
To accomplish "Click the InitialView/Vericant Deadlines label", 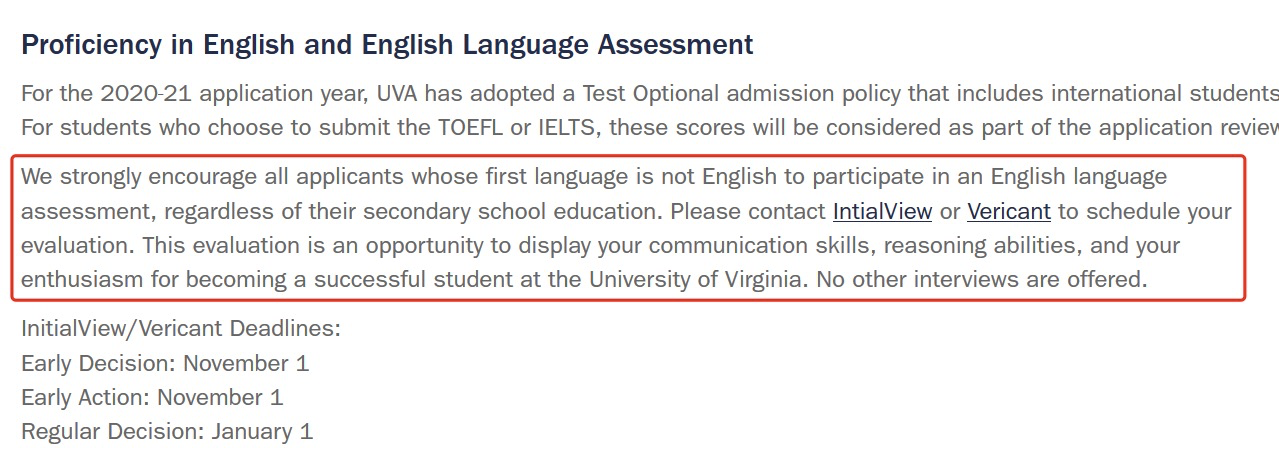I will click(x=181, y=329).
